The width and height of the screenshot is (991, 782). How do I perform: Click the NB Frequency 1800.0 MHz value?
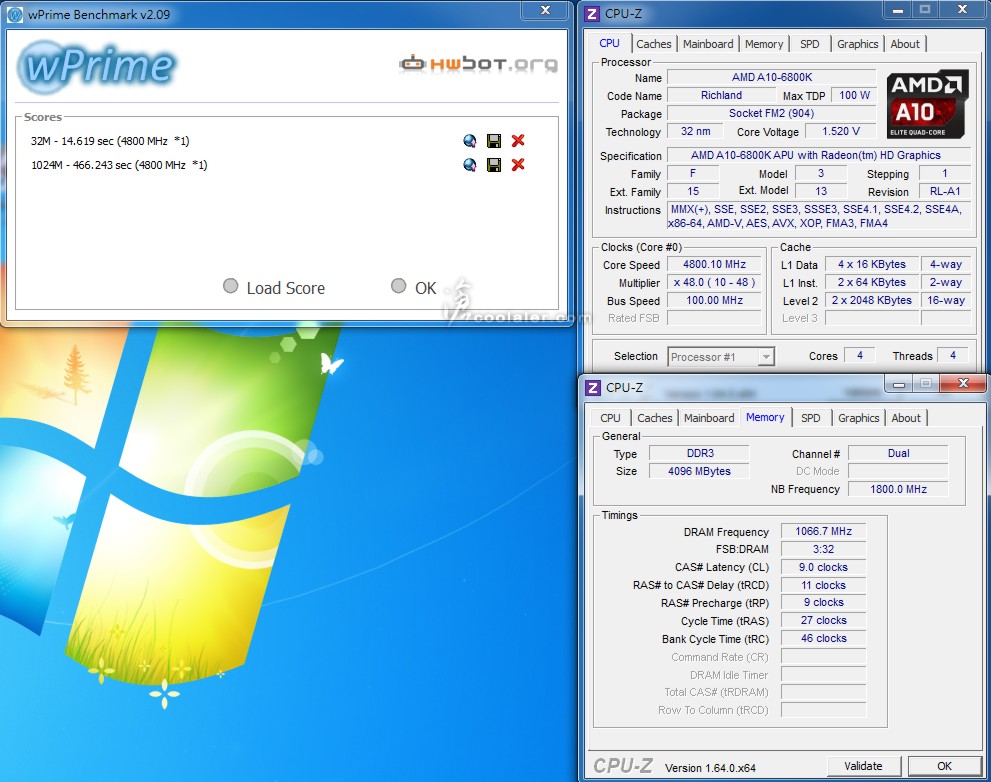pos(898,489)
